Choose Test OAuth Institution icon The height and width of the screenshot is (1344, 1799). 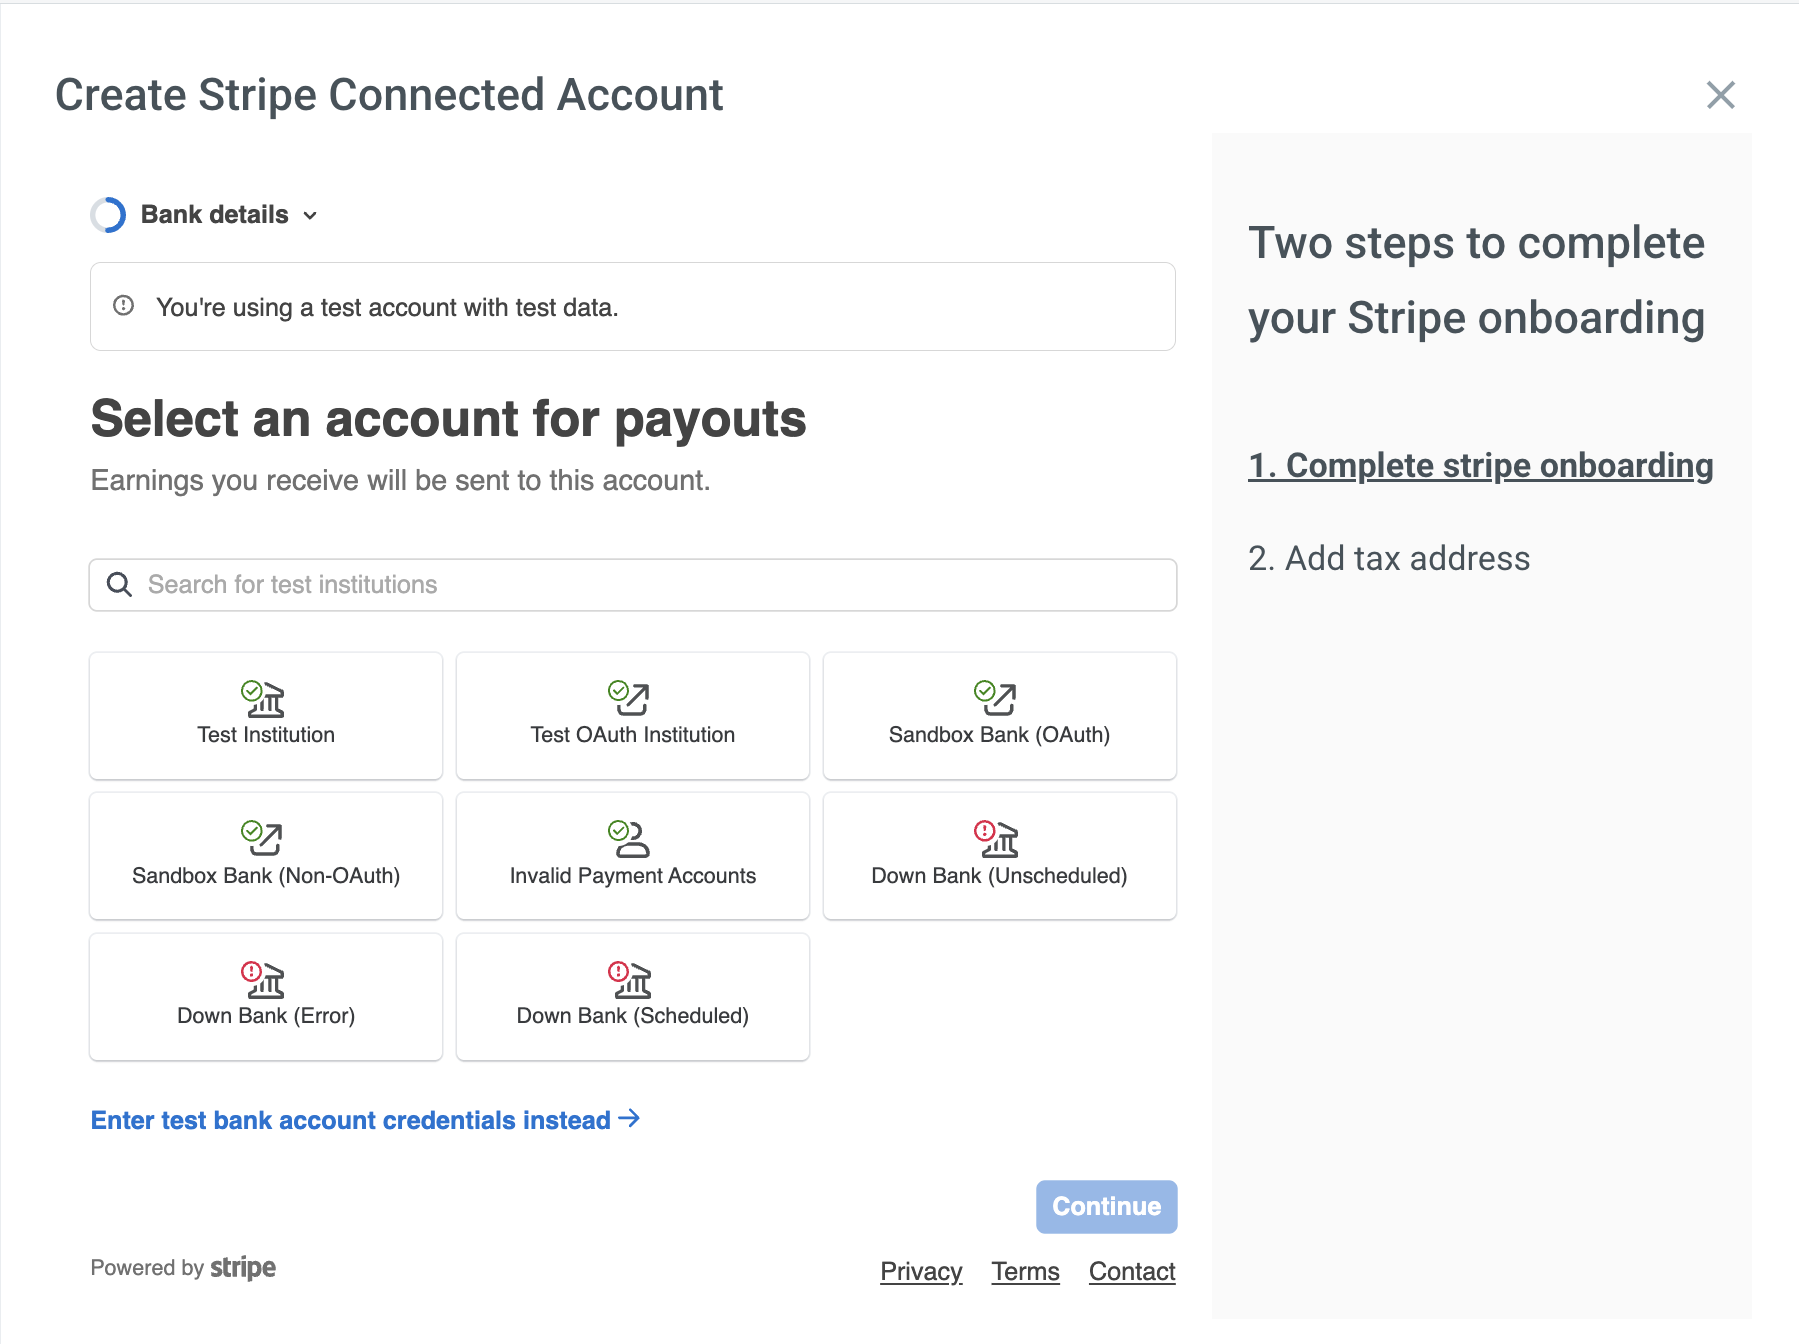pos(630,698)
